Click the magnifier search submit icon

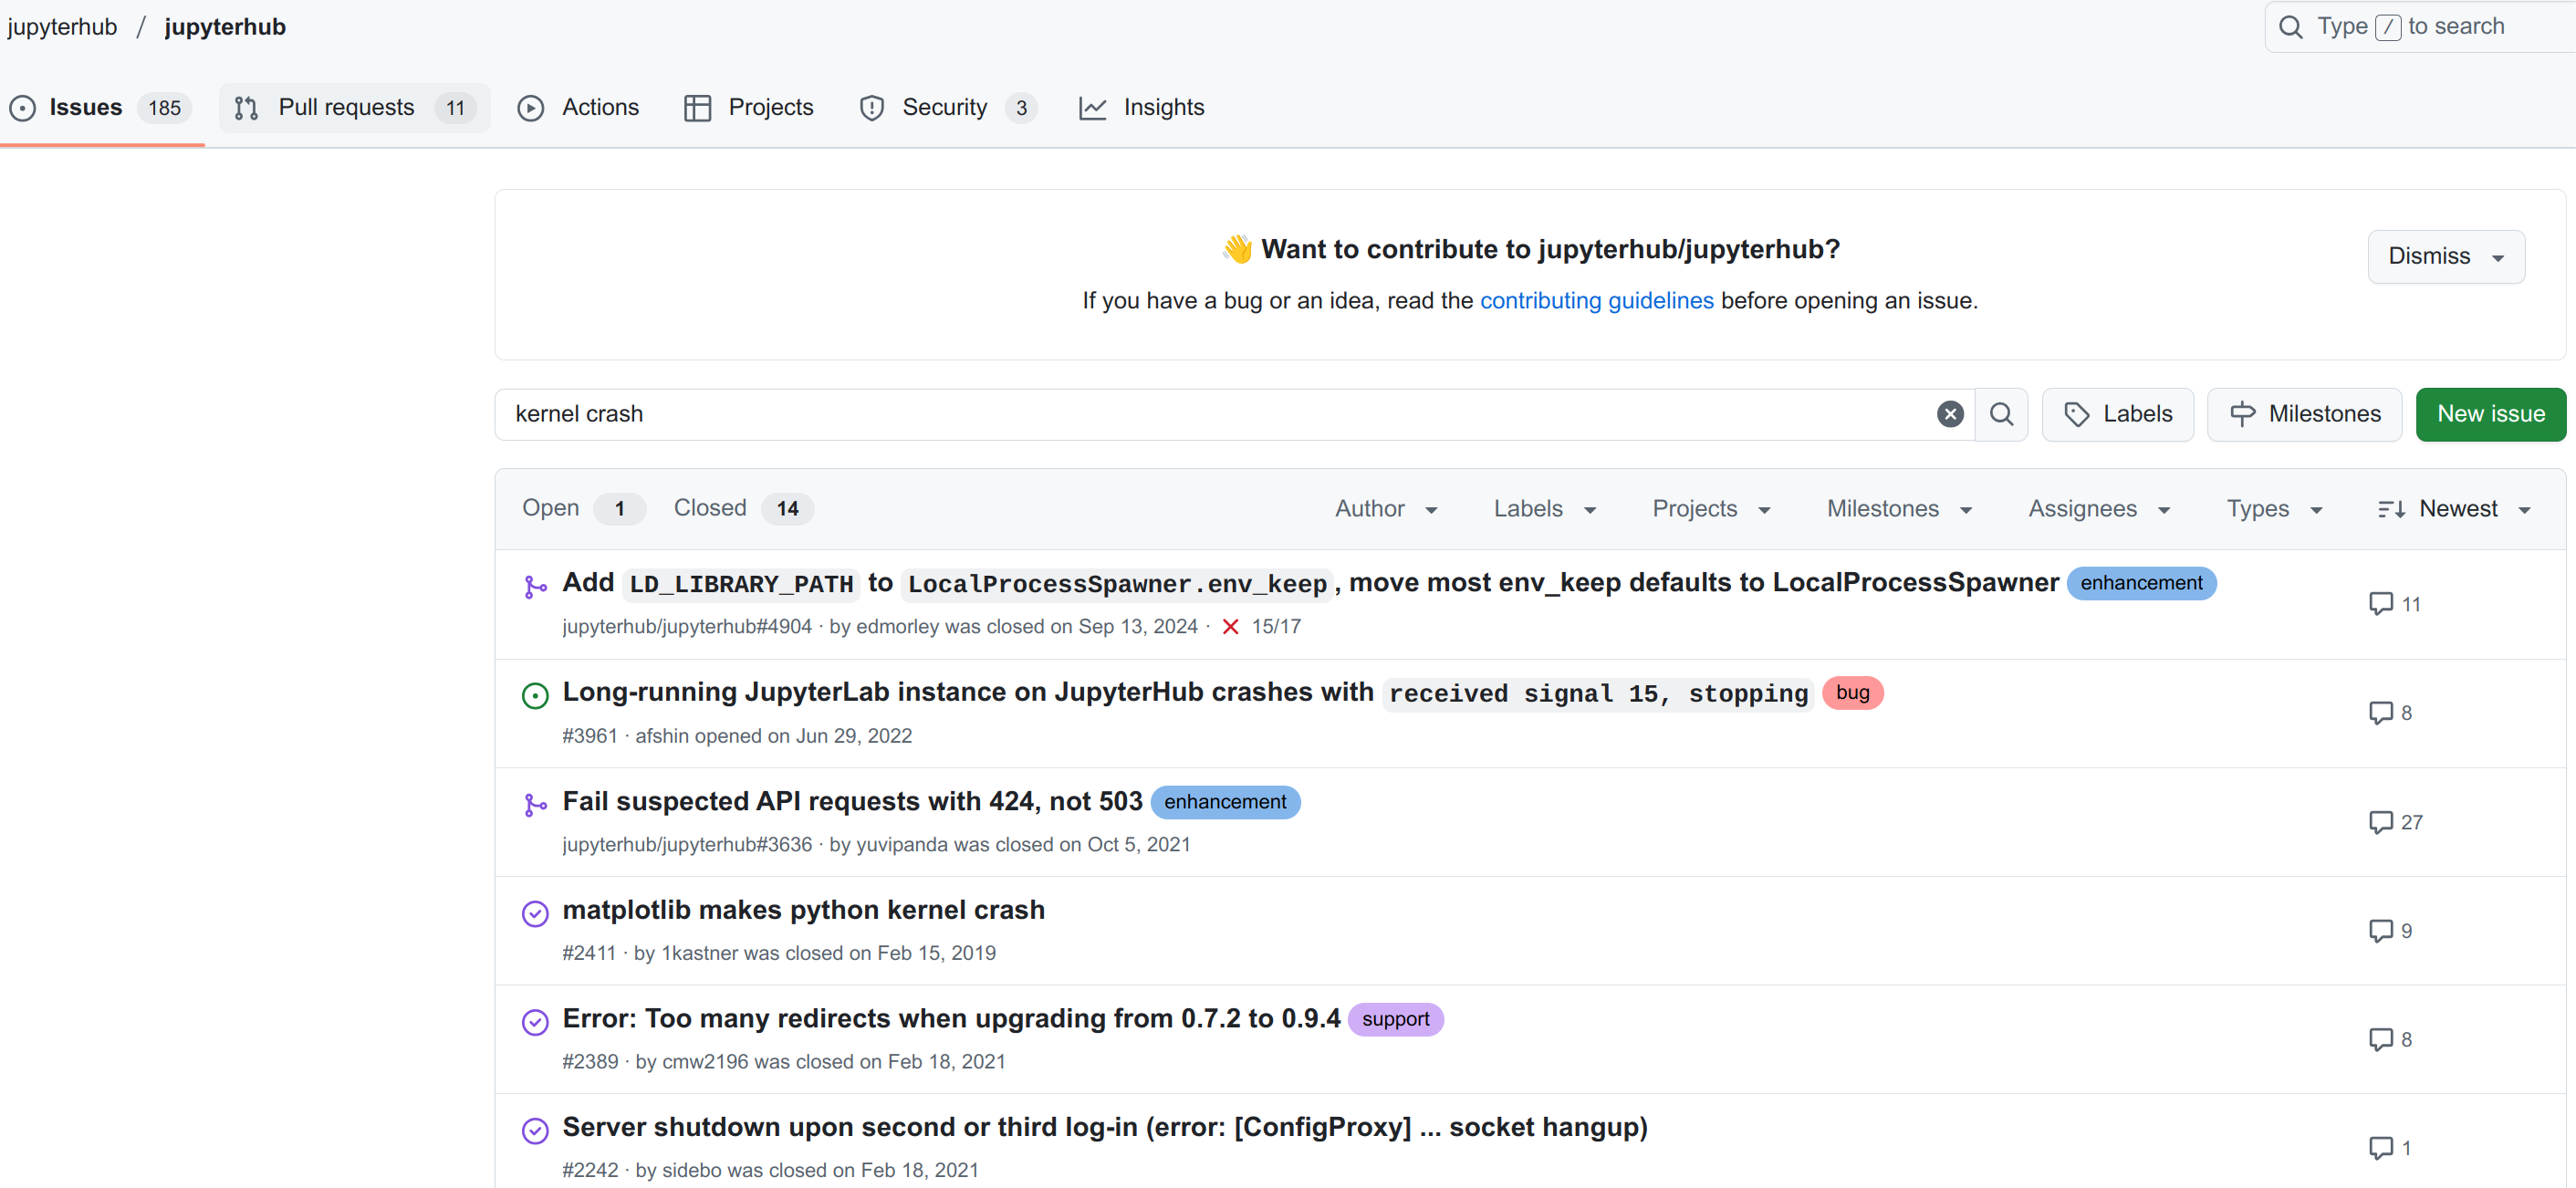[x=2001, y=414]
